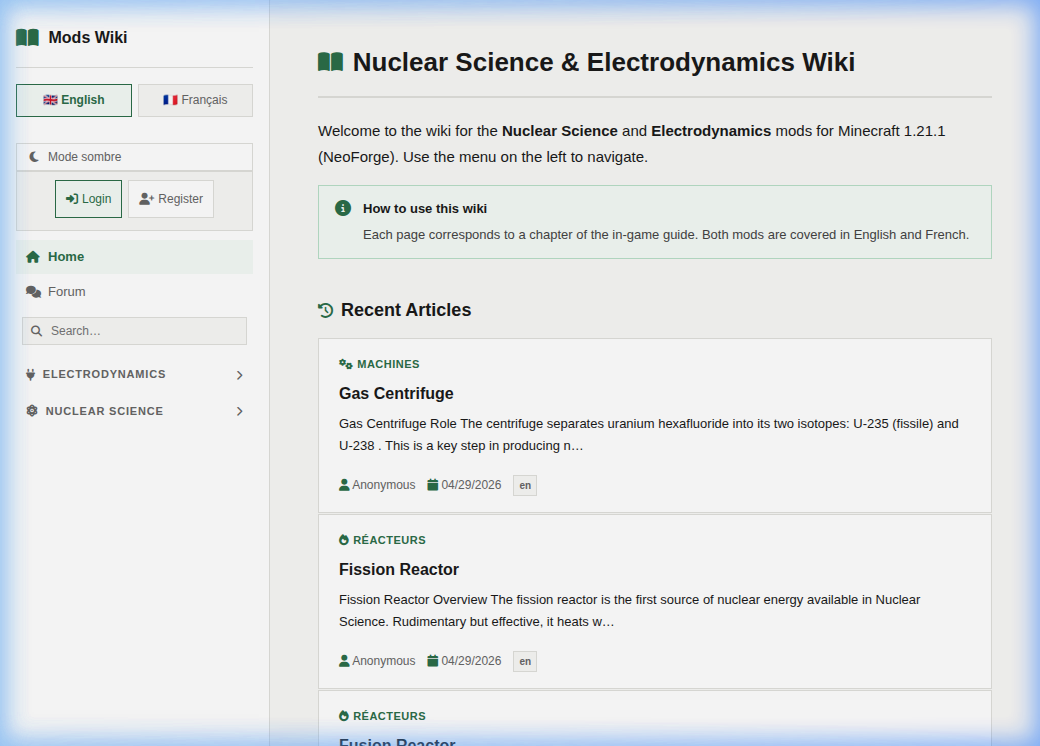
Task: Click the Fission Reactor excerpt text
Action: [629, 610]
